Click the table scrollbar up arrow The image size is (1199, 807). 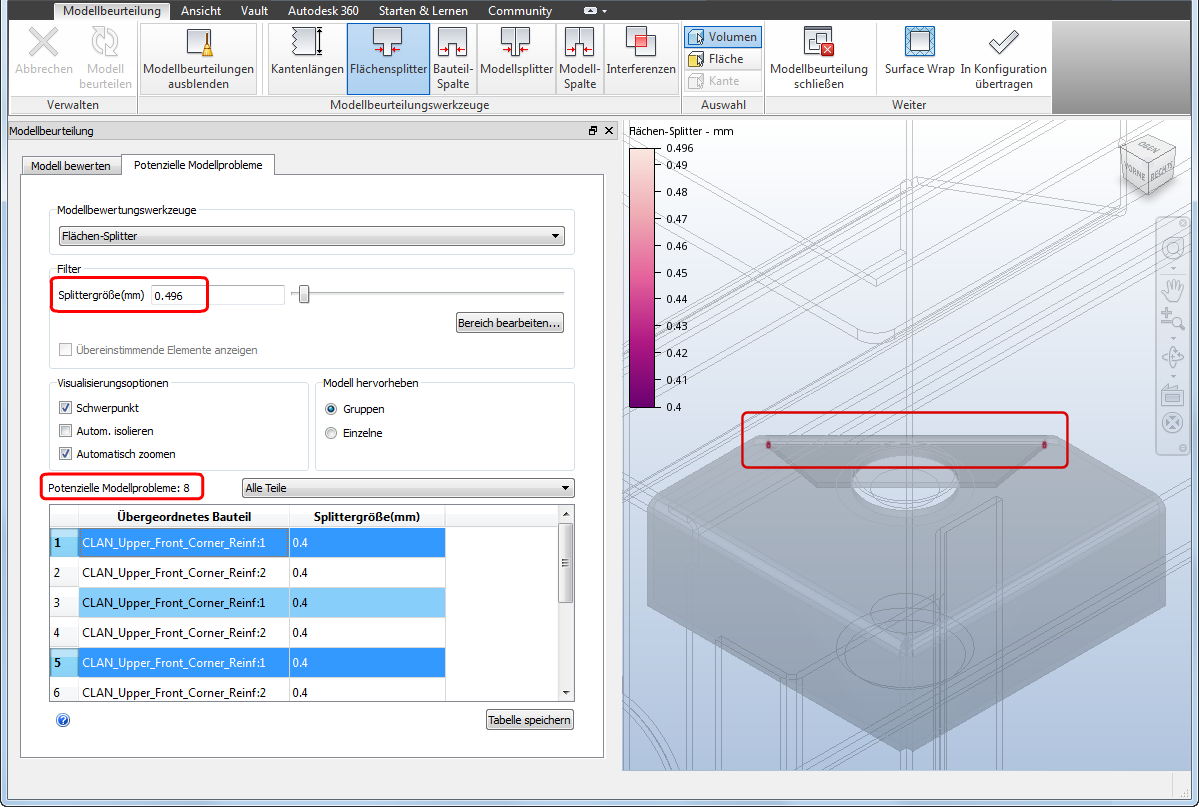pyautogui.click(x=566, y=514)
